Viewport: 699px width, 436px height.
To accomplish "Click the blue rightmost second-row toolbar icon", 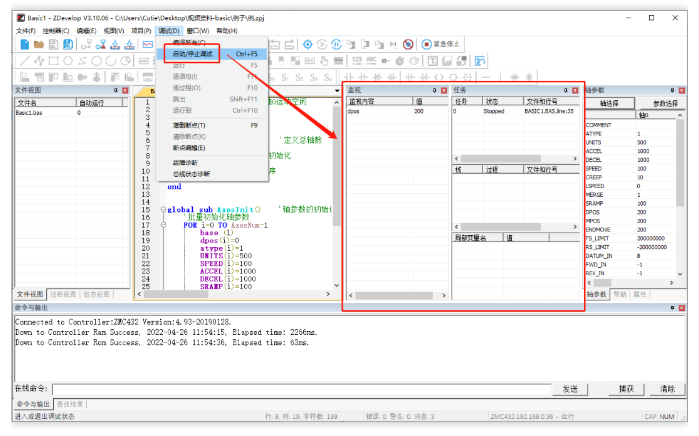I will point(480,61).
